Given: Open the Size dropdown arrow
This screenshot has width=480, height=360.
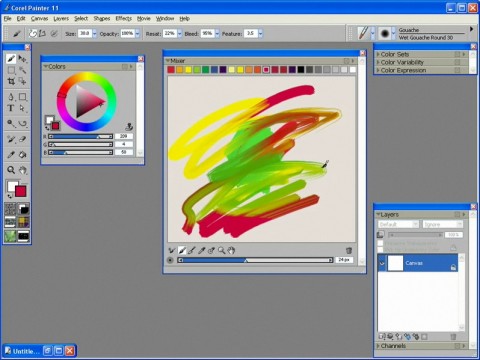Looking at the screenshot, I should (x=95, y=33).
